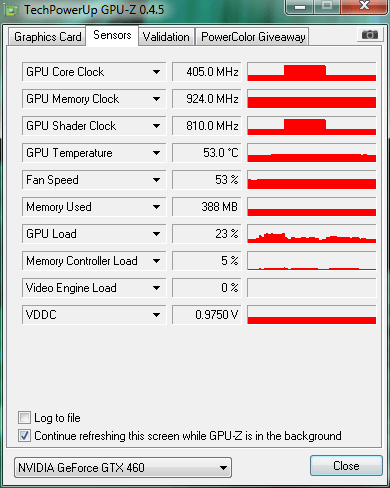390x488 pixels.
Task: Click the Close button
Action: point(346,465)
